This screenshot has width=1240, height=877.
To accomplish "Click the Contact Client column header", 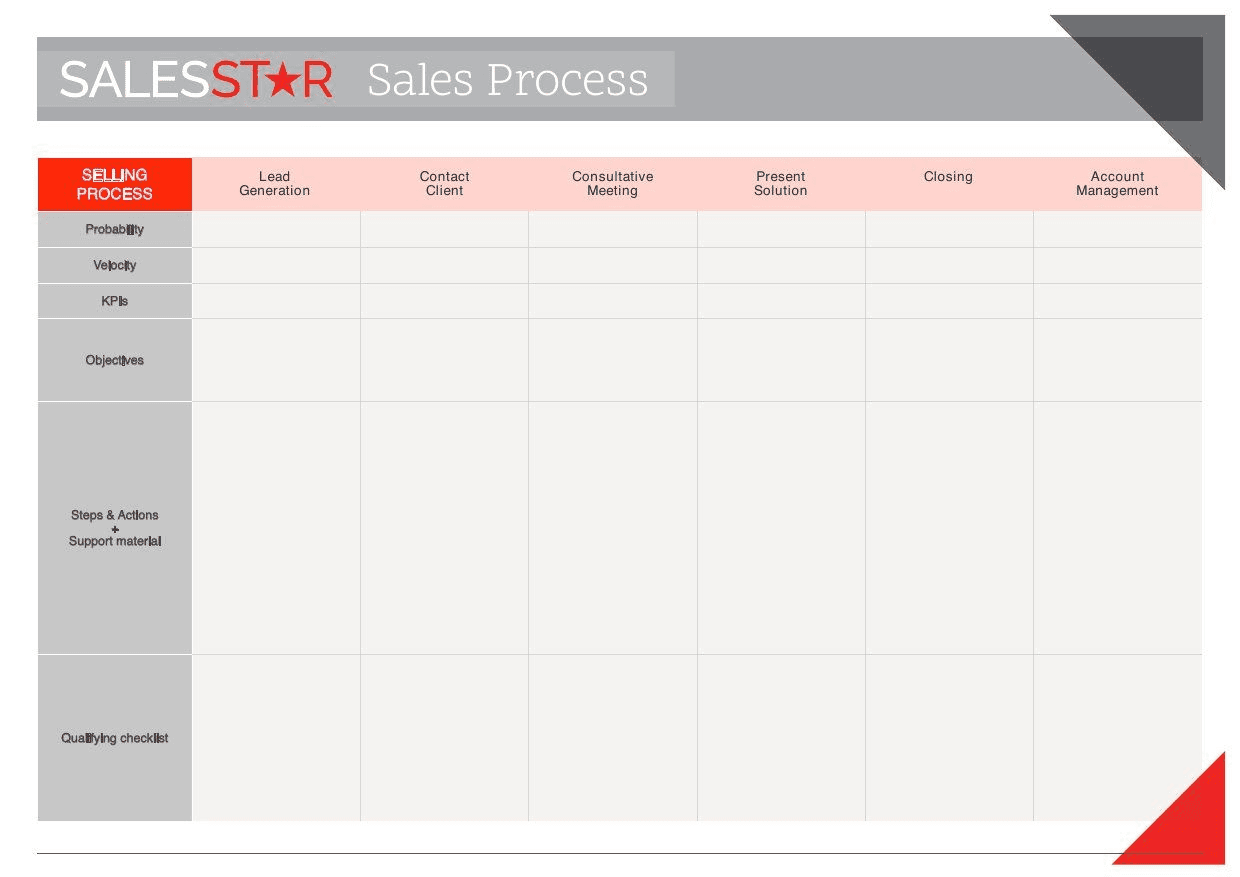I will [444, 184].
